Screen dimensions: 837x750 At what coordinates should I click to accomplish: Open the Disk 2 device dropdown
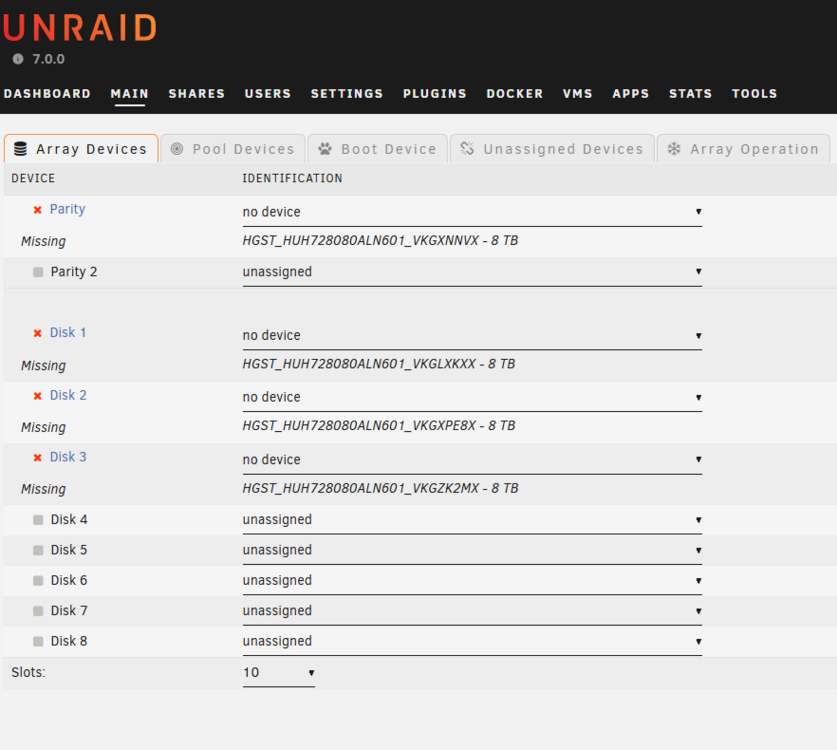[472, 398]
